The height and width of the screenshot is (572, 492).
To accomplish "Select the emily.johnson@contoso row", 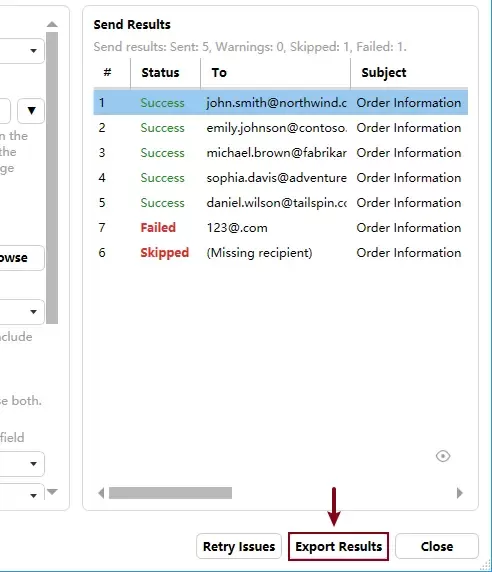I will (280, 128).
